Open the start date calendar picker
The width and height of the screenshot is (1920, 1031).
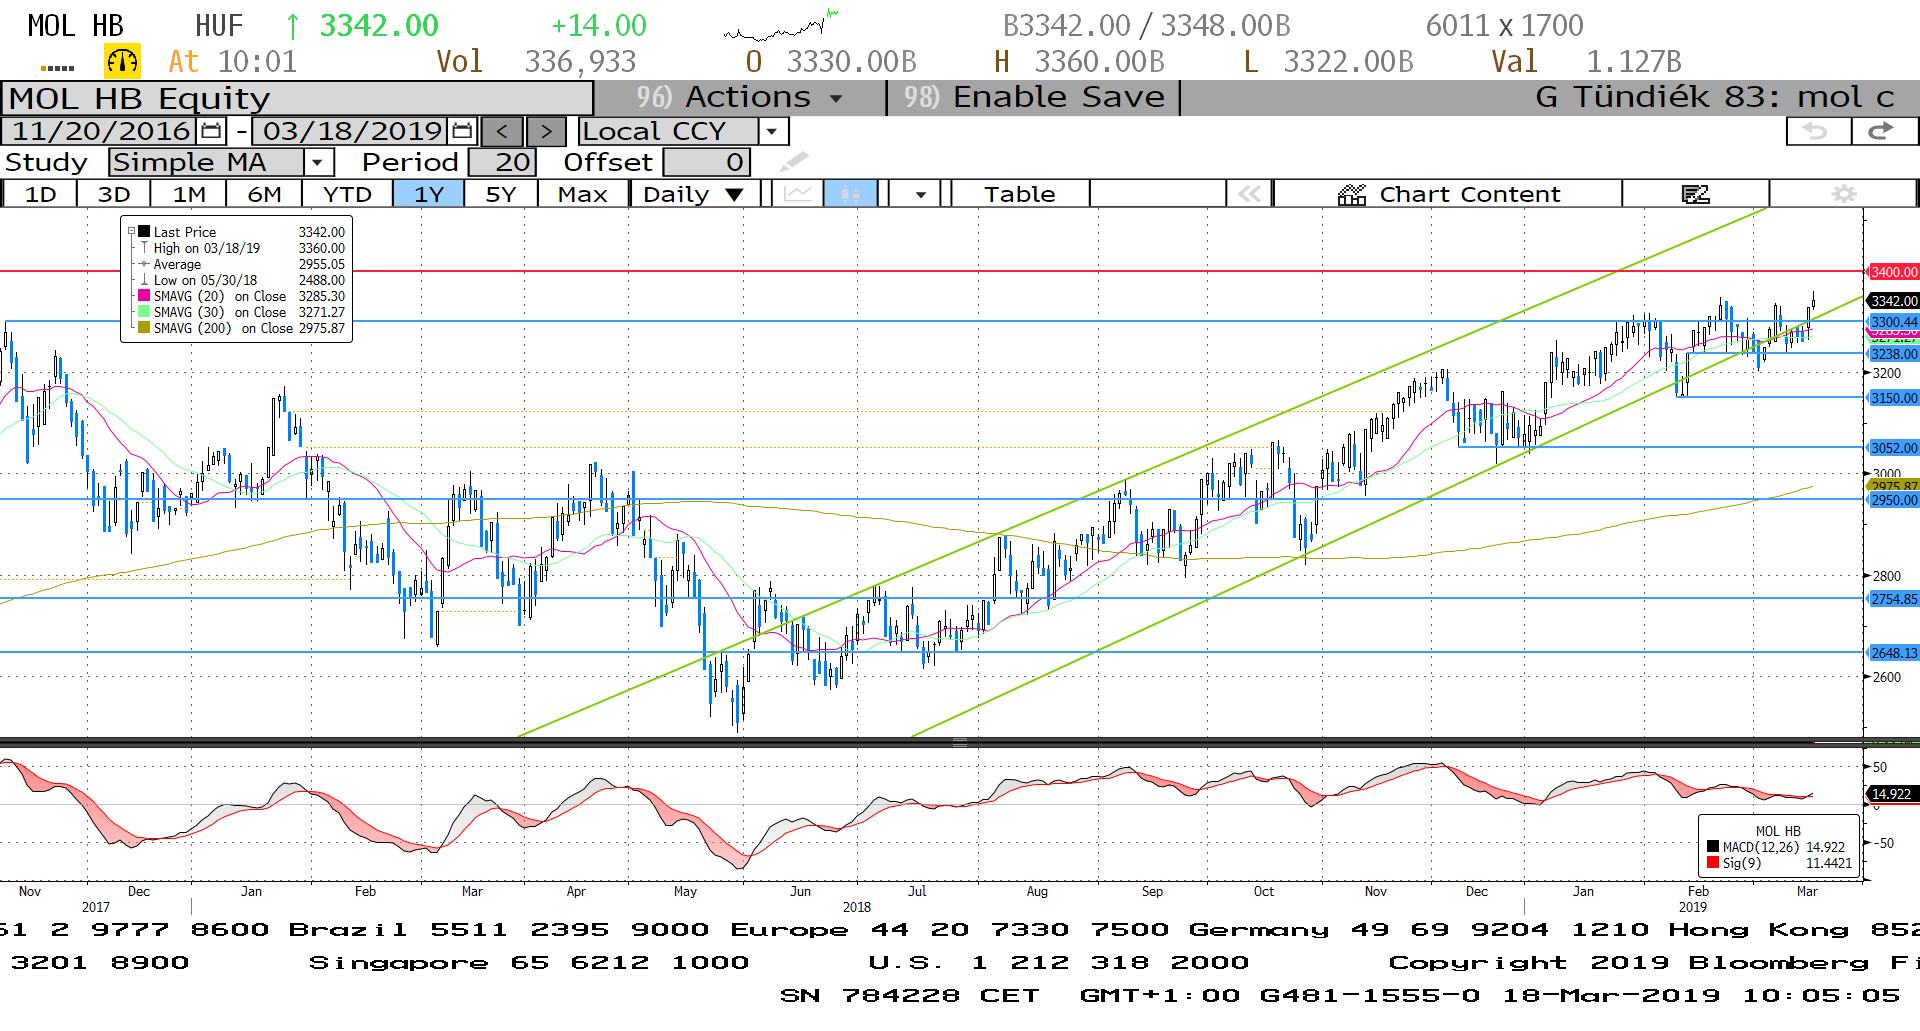click(211, 131)
